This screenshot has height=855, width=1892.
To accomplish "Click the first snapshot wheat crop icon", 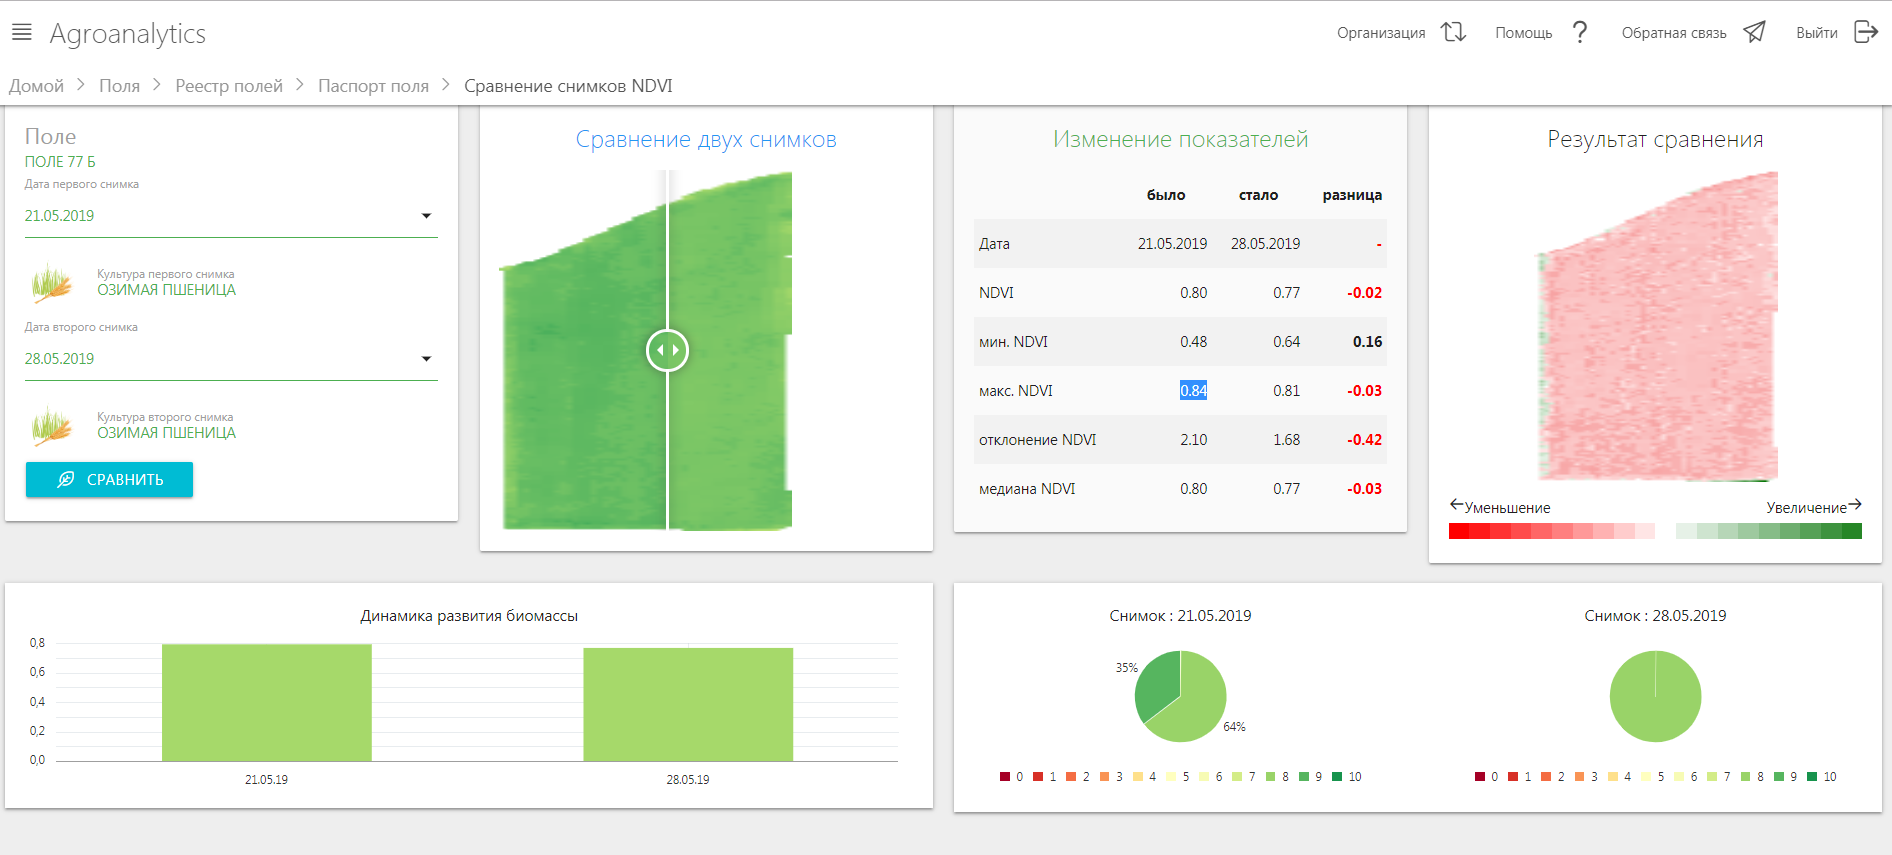I will [52, 283].
